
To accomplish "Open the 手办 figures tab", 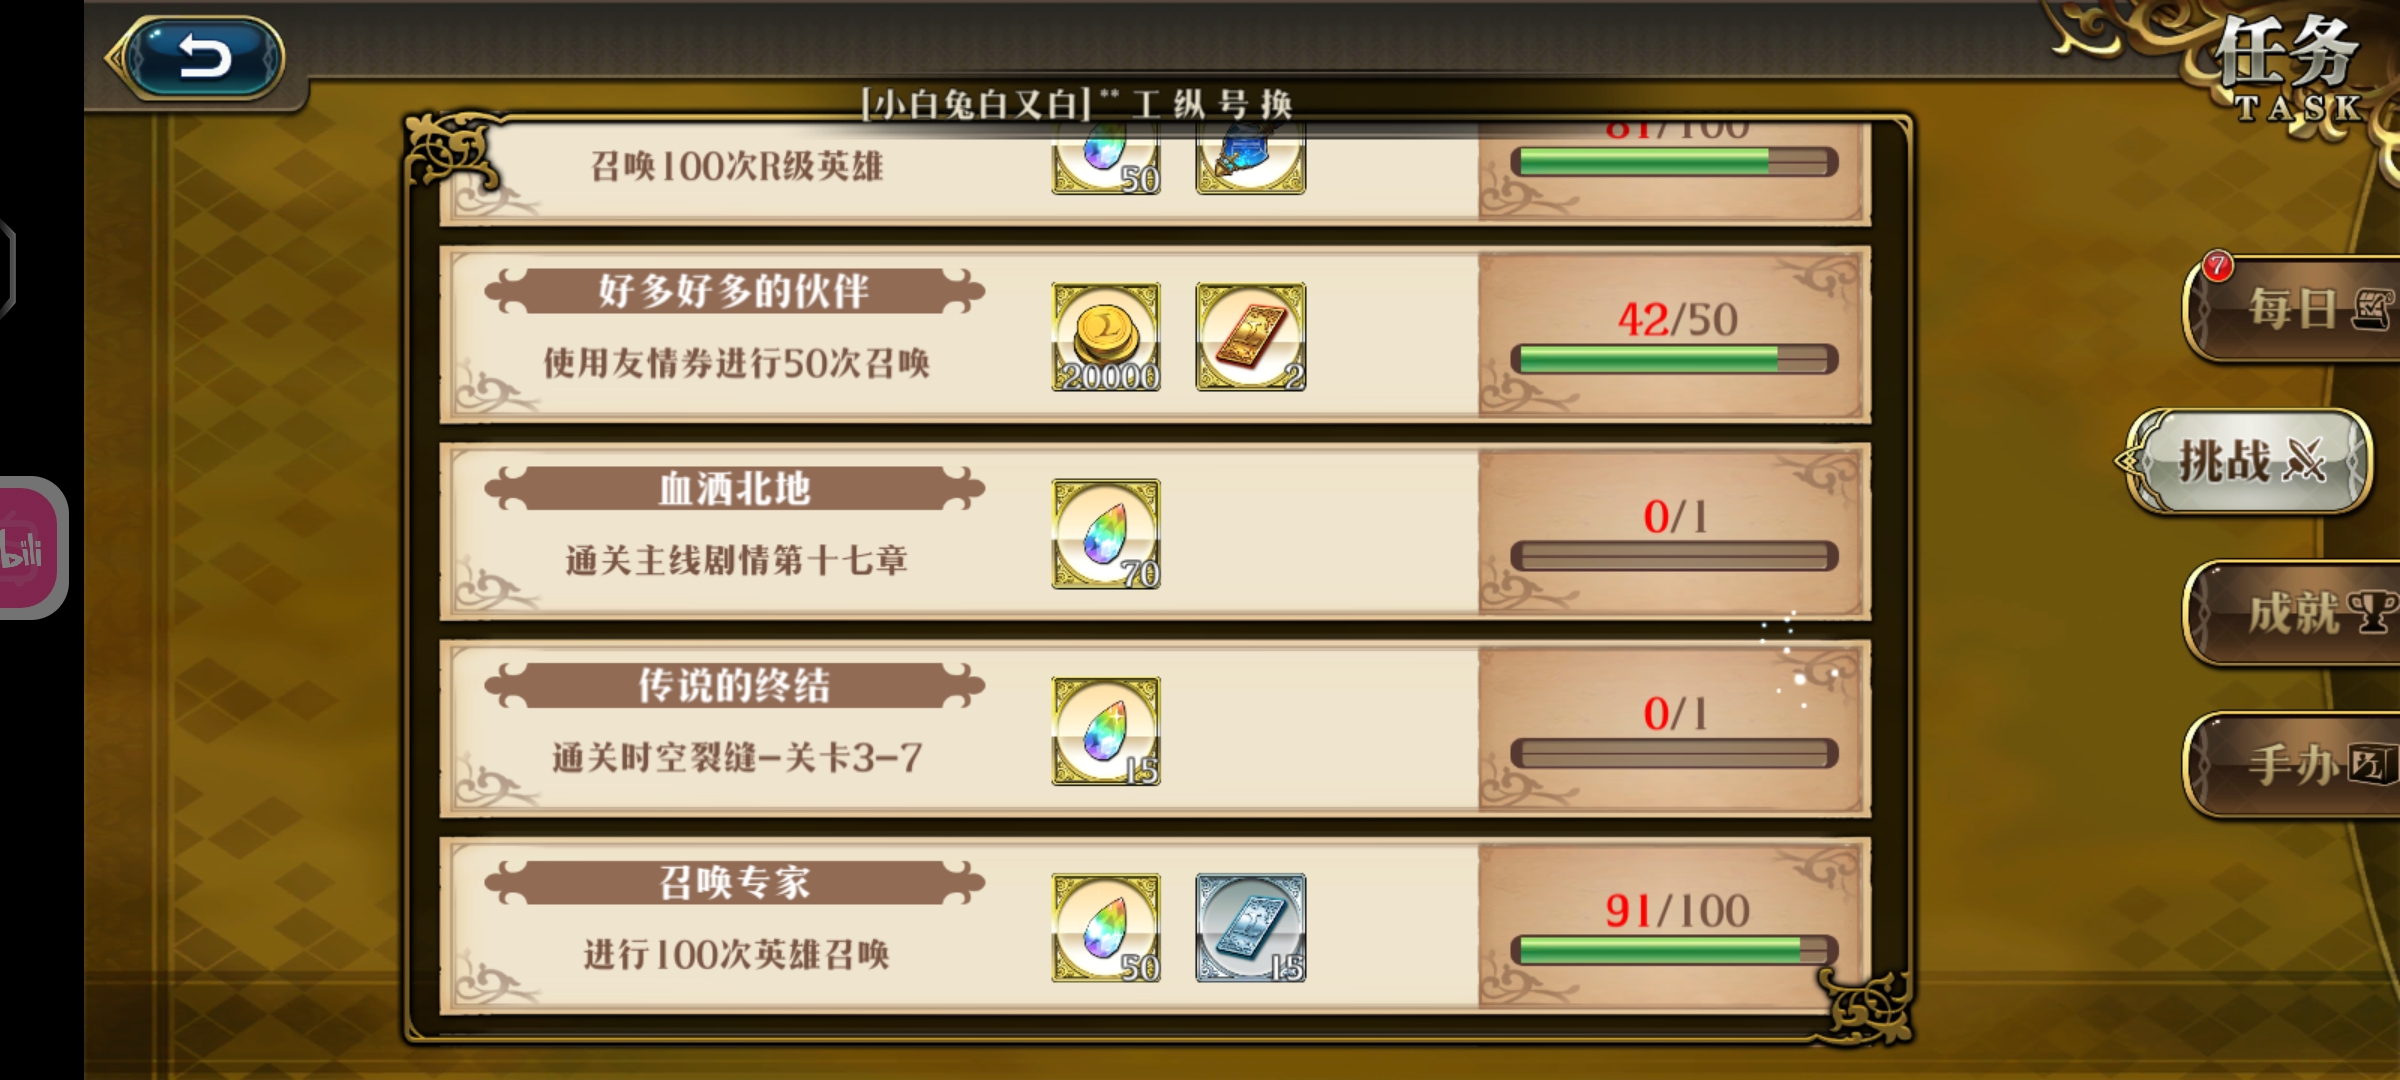I will [2292, 765].
